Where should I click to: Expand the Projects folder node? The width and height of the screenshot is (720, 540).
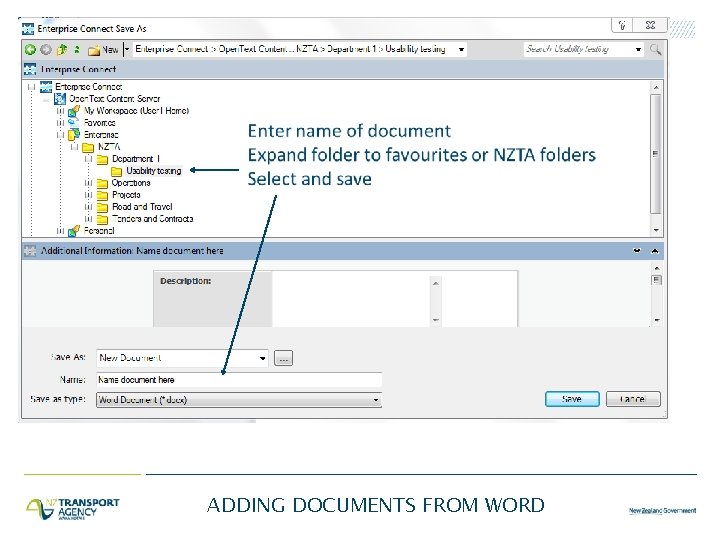pos(88,195)
